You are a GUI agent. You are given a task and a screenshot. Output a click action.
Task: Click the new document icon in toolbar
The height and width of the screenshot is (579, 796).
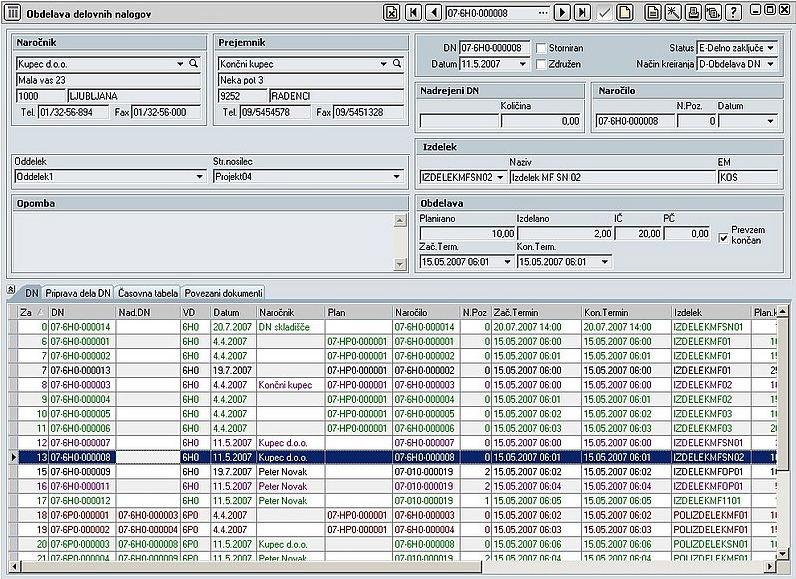[624, 12]
